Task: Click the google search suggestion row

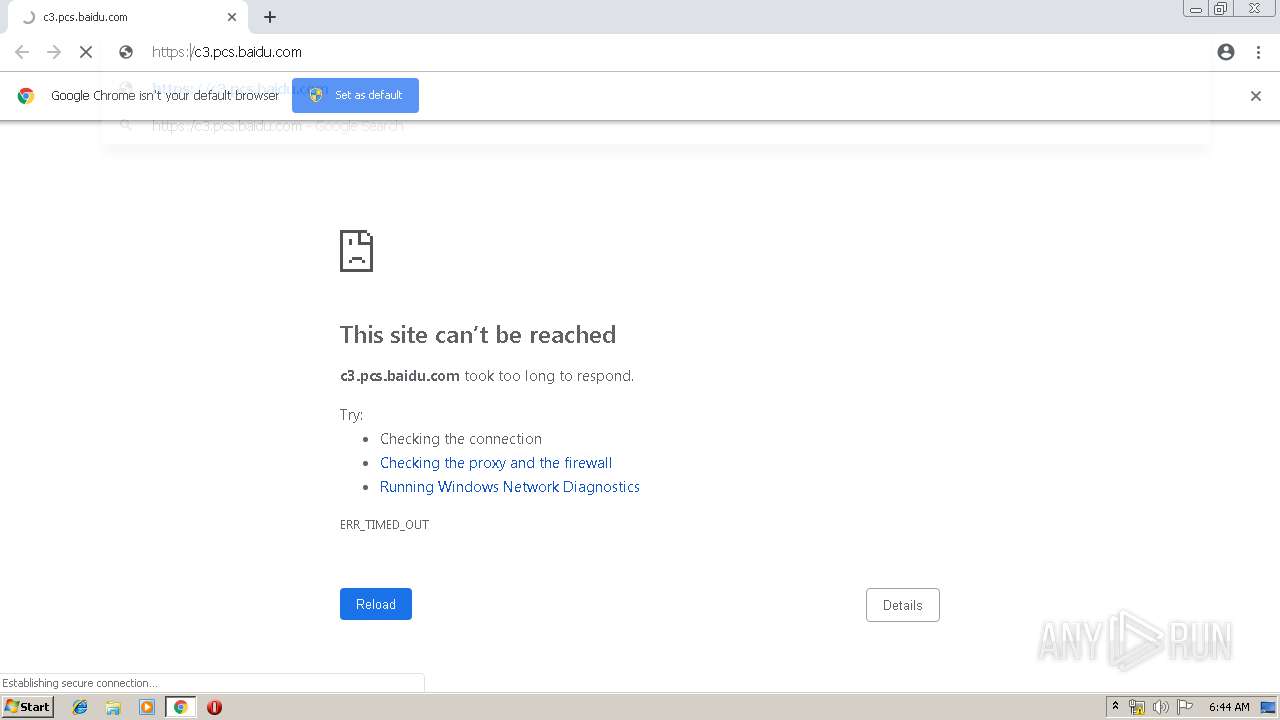Action: 655,126
